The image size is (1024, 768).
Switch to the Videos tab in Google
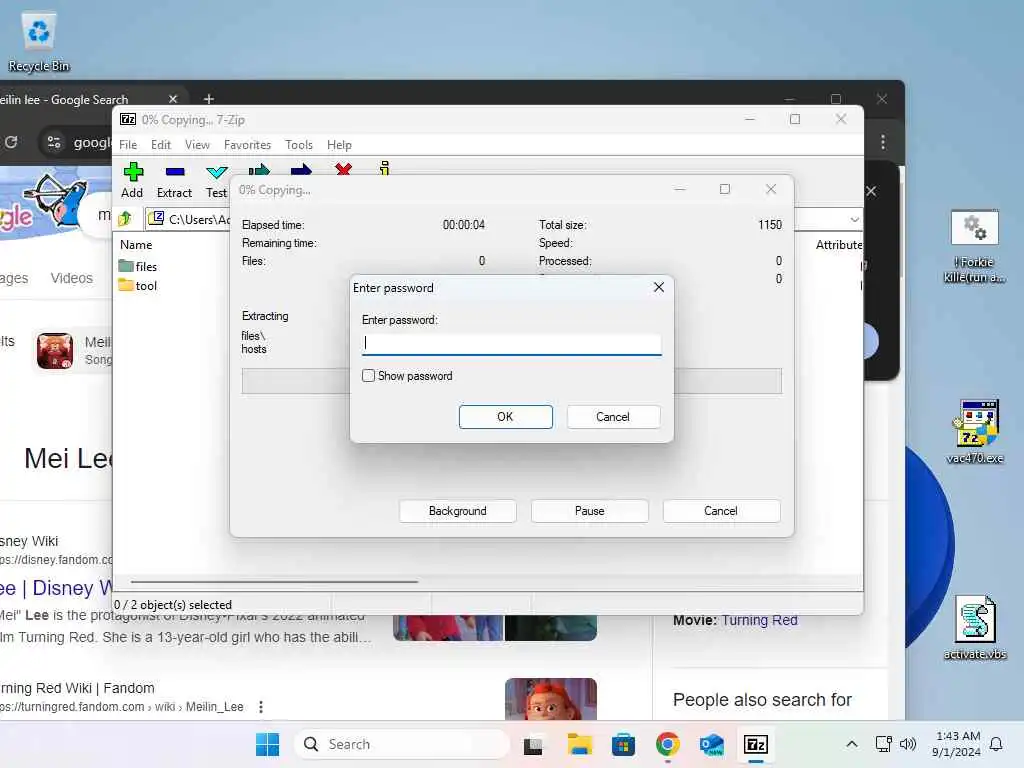72,278
